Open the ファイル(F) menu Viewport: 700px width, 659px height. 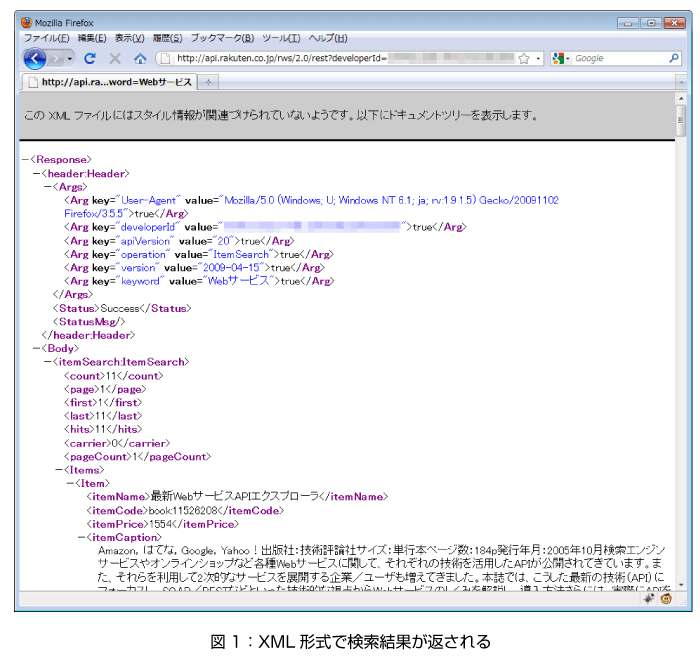click(46, 38)
